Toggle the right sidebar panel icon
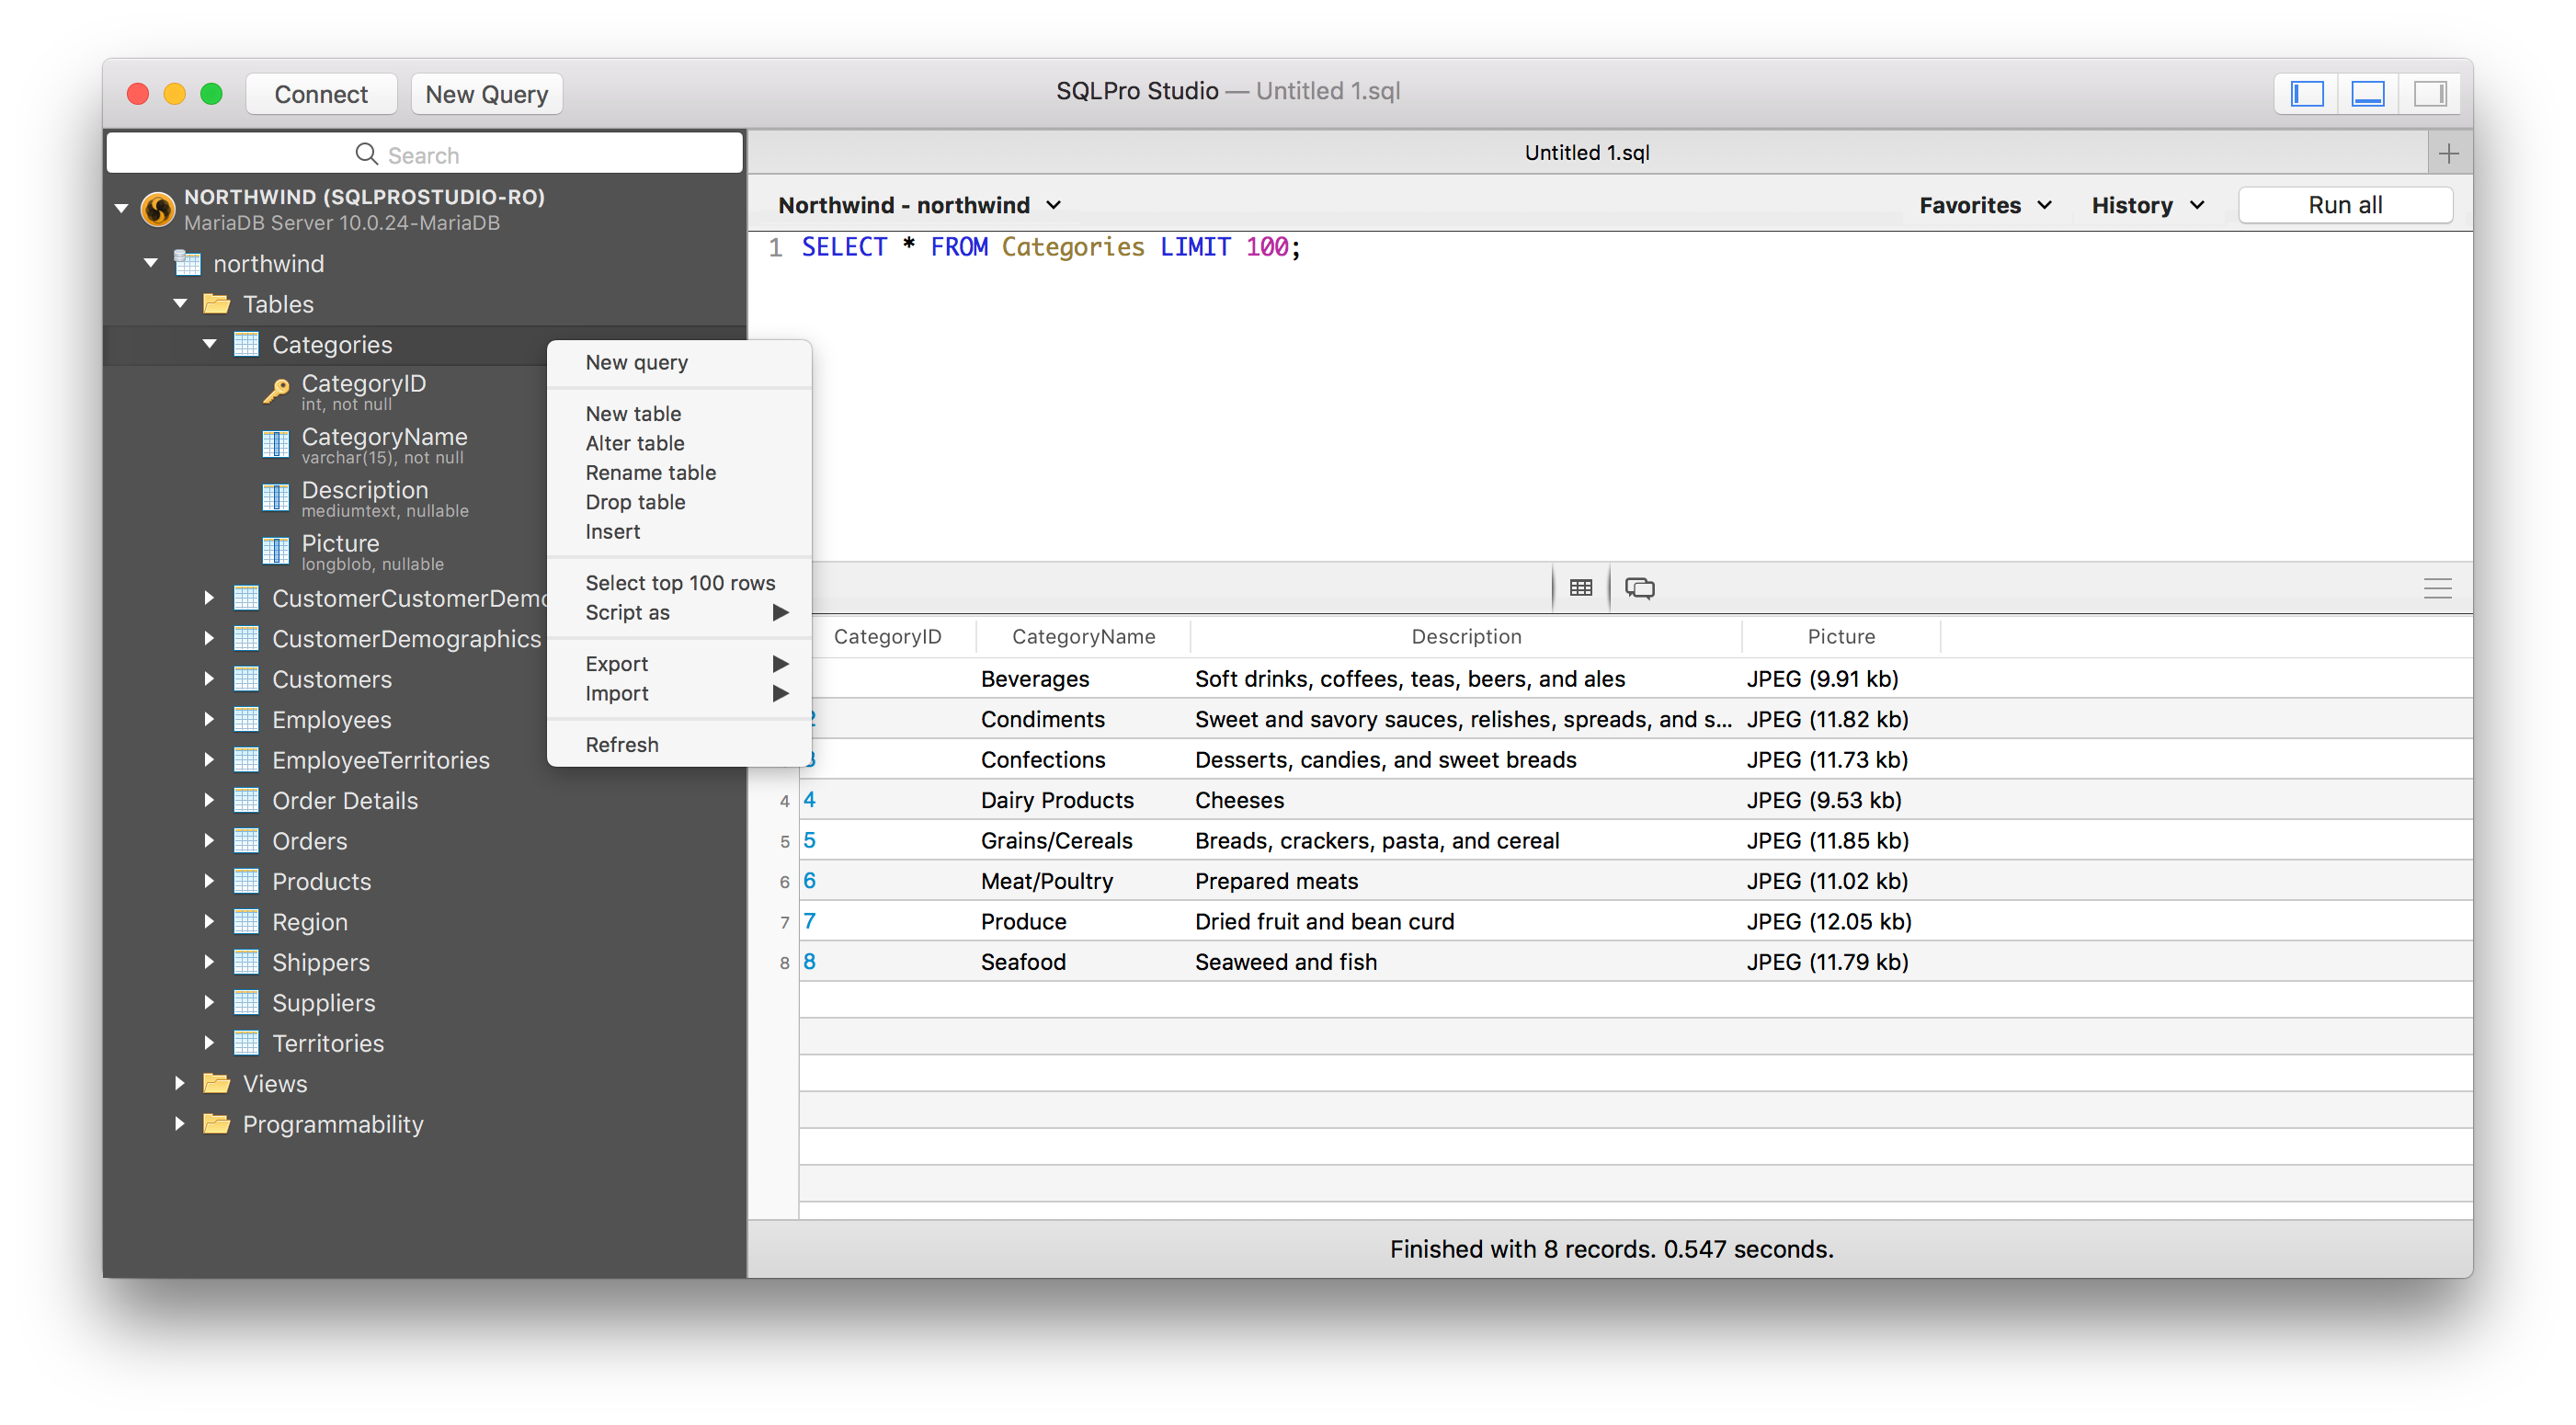Viewport: 2576px width, 1425px height. (x=2429, y=94)
